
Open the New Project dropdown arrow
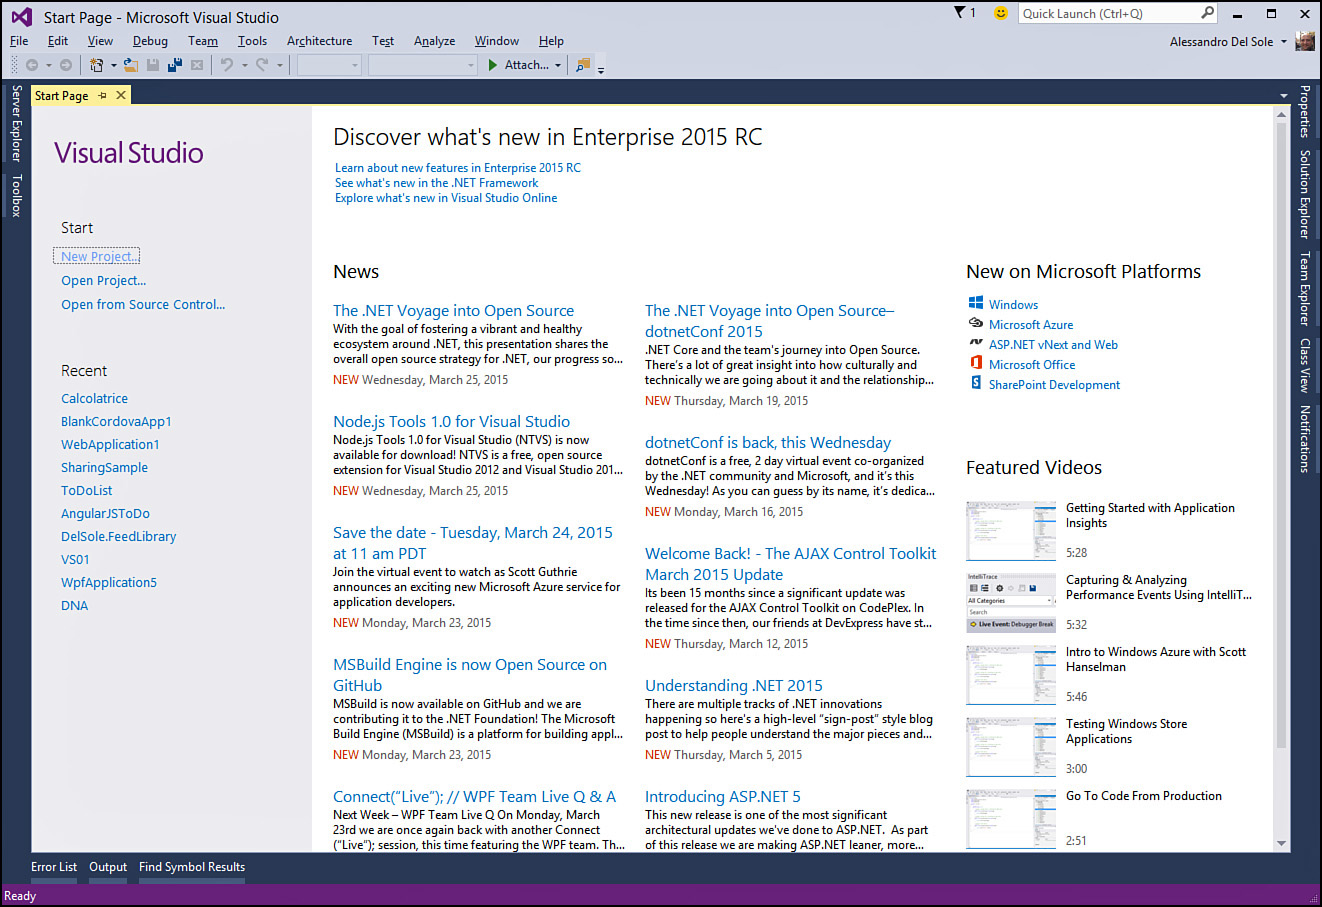pyautogui.click(x=114, y=66)
